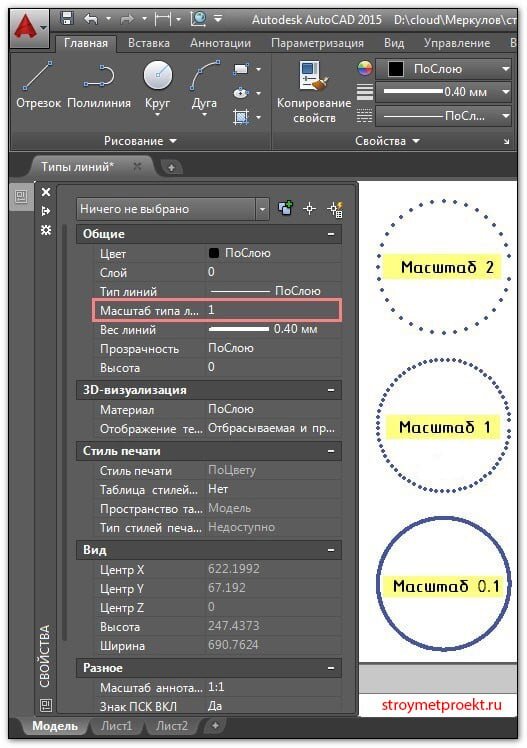The height and width of the screenshot is (748, 527).
Task: Open the ПоСлою object color dropdown swatch
Action: point(444,69)
